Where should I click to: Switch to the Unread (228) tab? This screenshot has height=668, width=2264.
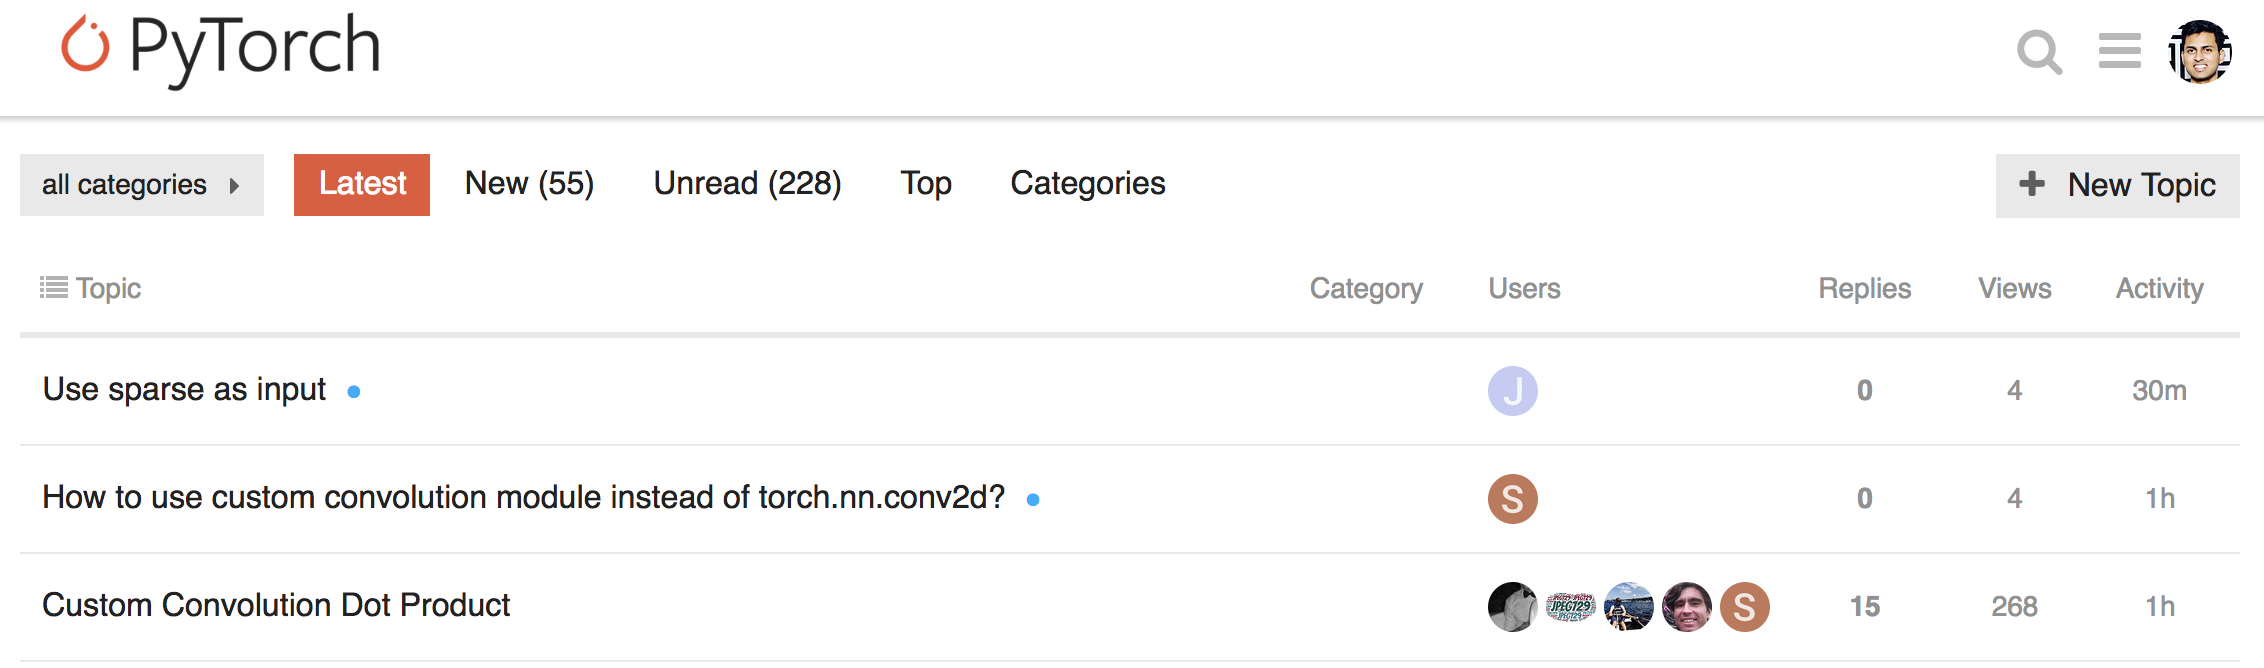pos(746,183)
